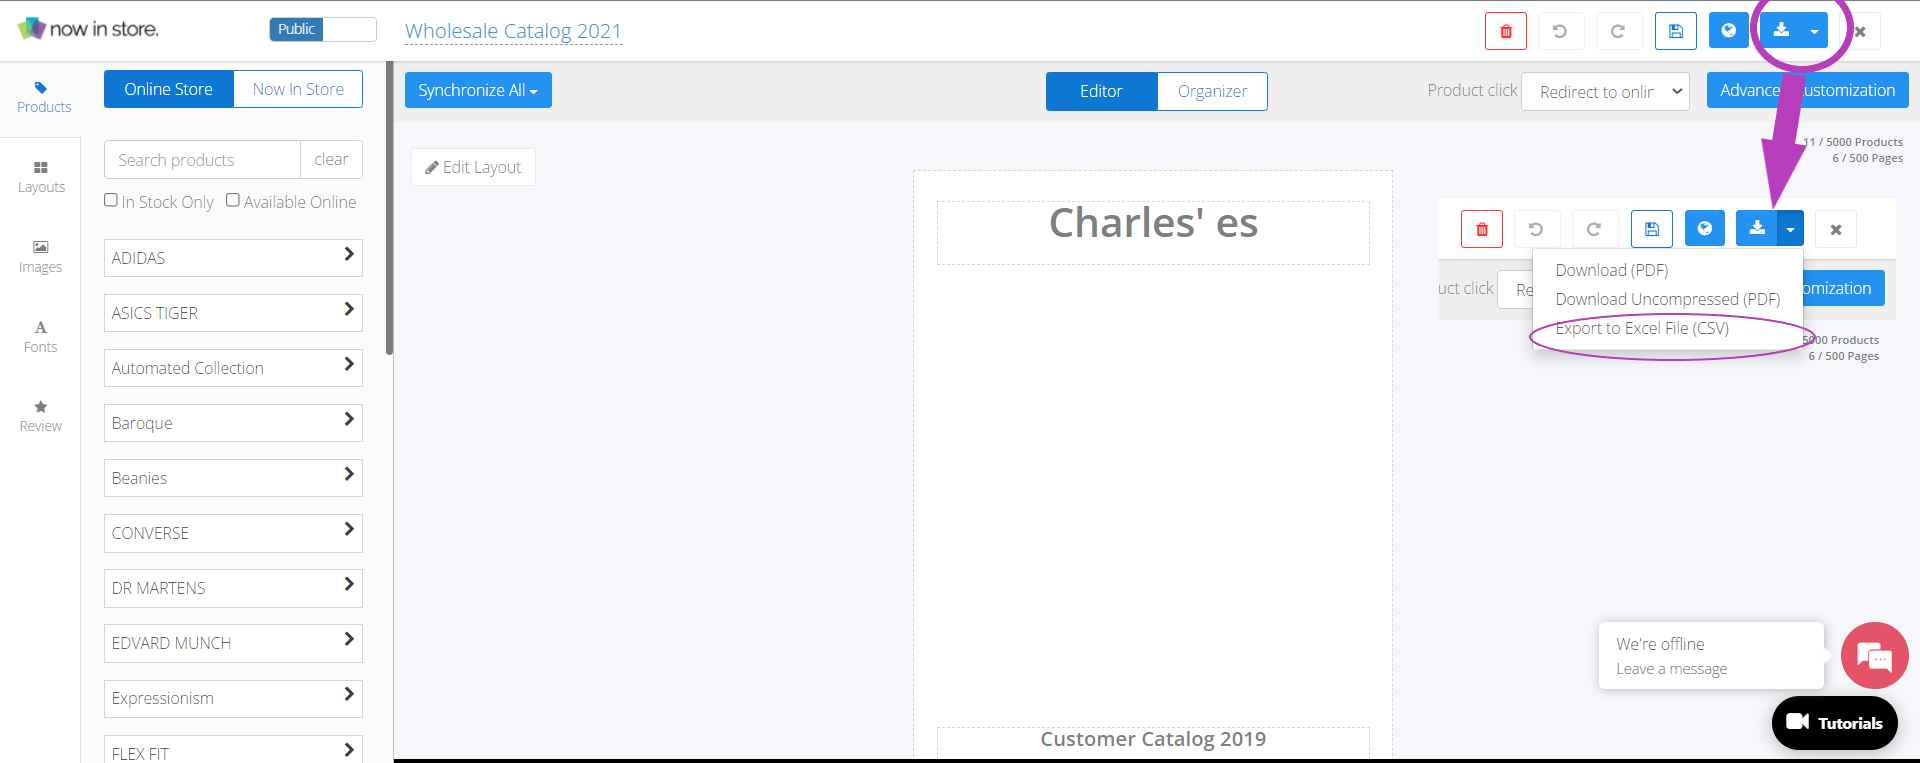Screen dimensions: 1920x763
Task: Switch to the Organizer tab
Action: [1212, 91]
